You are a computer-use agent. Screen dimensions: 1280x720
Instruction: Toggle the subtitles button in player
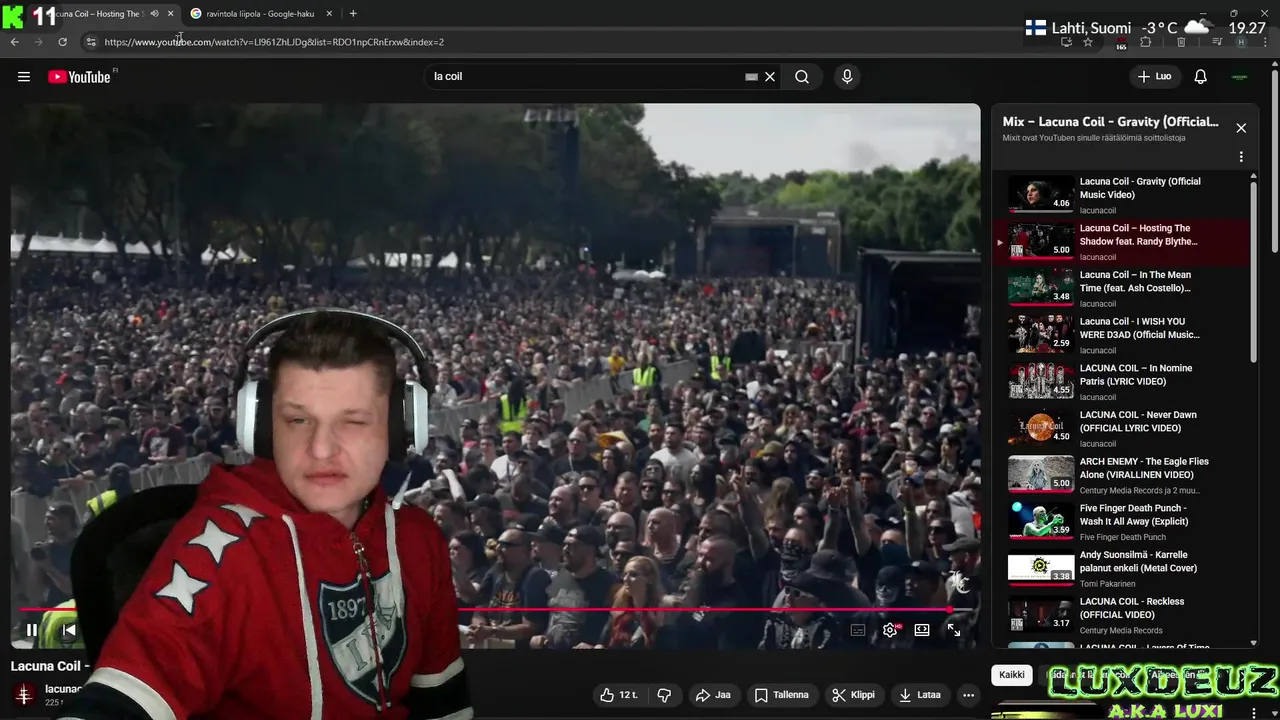(x=858, y=630)
